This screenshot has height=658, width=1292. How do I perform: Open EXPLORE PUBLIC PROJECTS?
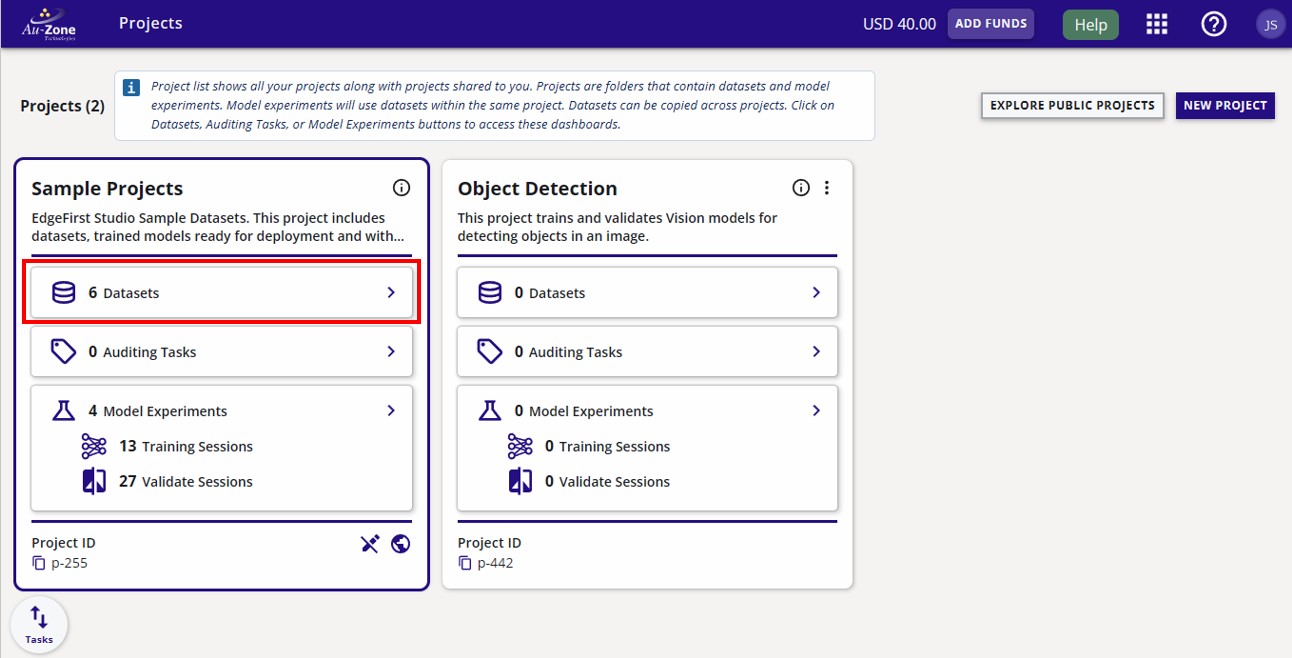pos(1072,105)
